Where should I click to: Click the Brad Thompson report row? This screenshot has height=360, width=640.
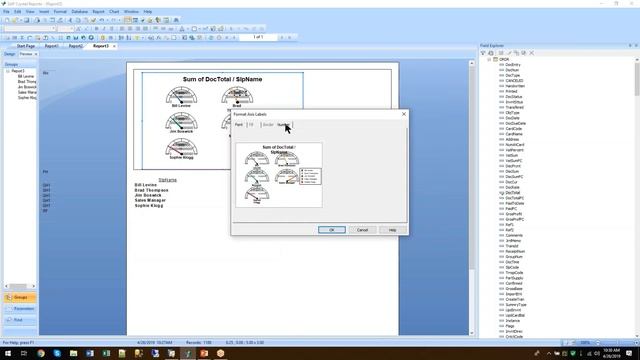(151, 190)
